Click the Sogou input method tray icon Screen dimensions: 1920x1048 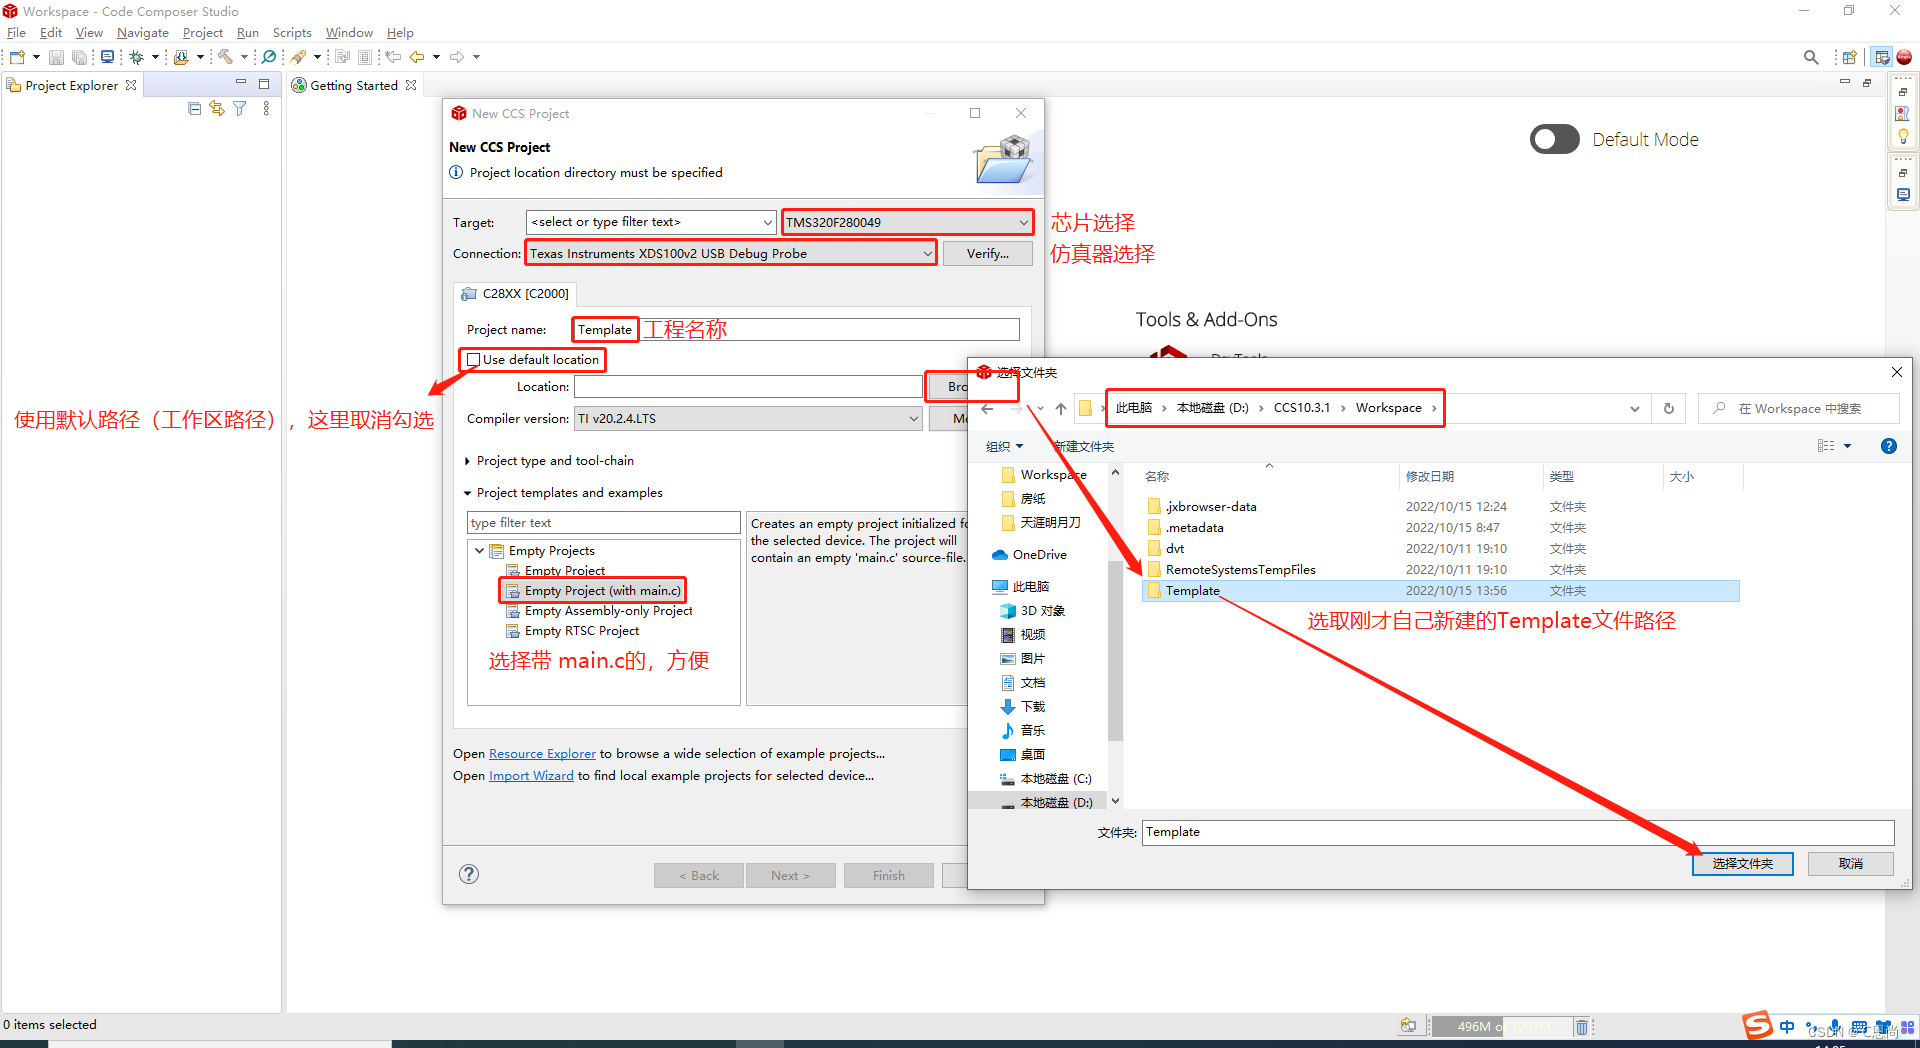(x=1757, y=1026)
